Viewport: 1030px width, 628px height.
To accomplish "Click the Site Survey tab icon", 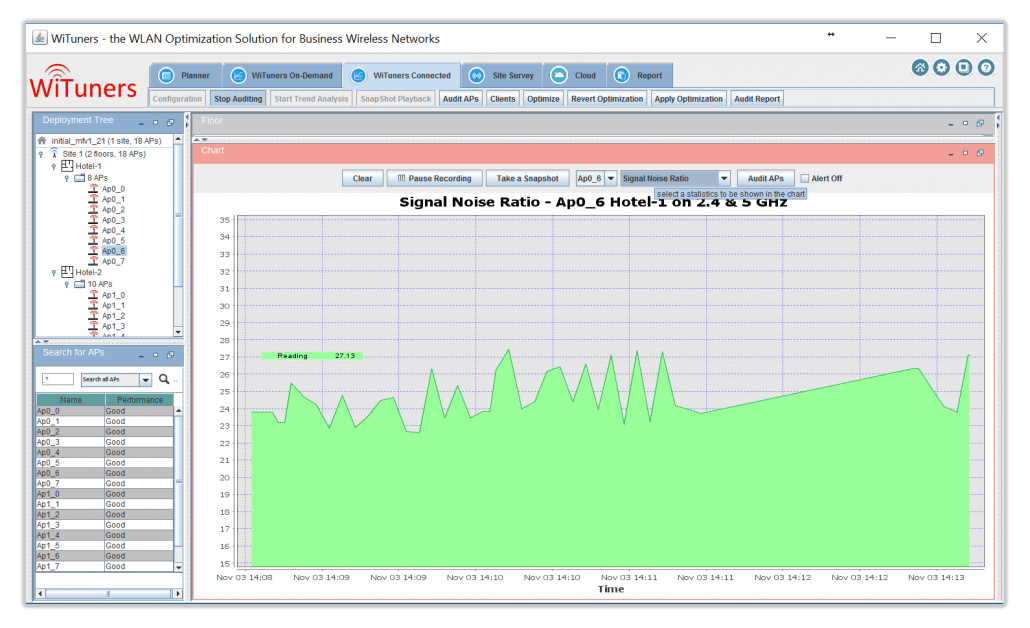I will pos(477,76).
